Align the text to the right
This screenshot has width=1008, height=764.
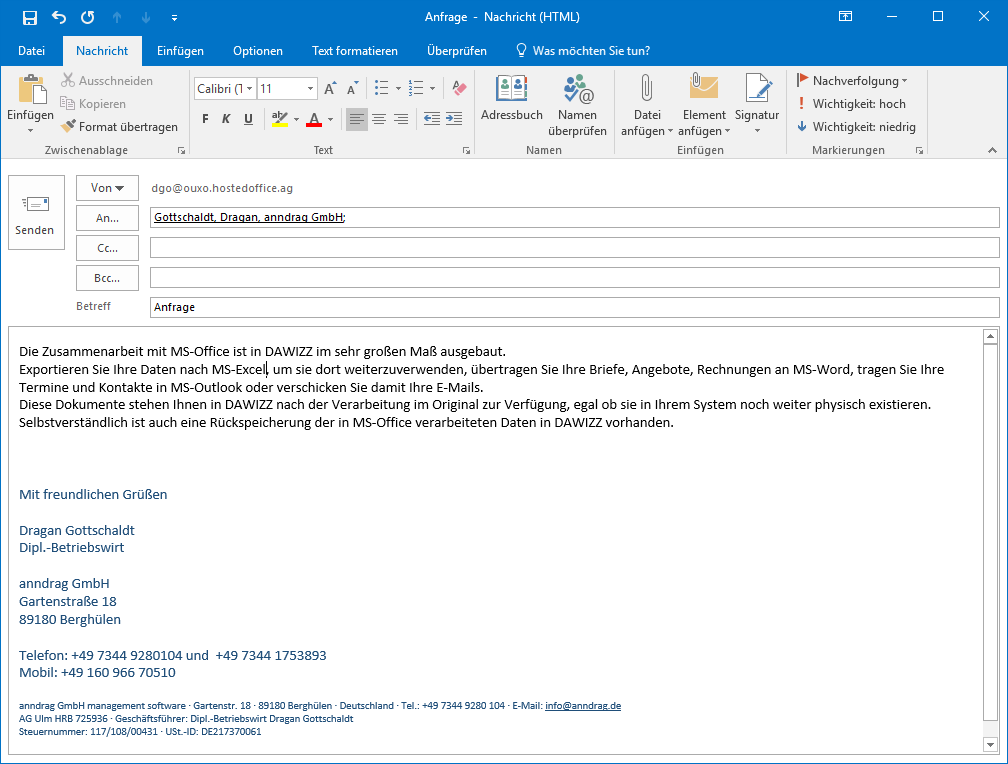(x=401, y=119)
